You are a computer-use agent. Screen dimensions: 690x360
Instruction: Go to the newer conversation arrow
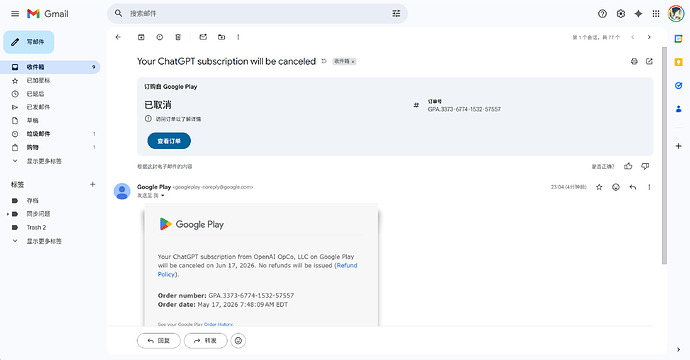click(x=633, y=37)
